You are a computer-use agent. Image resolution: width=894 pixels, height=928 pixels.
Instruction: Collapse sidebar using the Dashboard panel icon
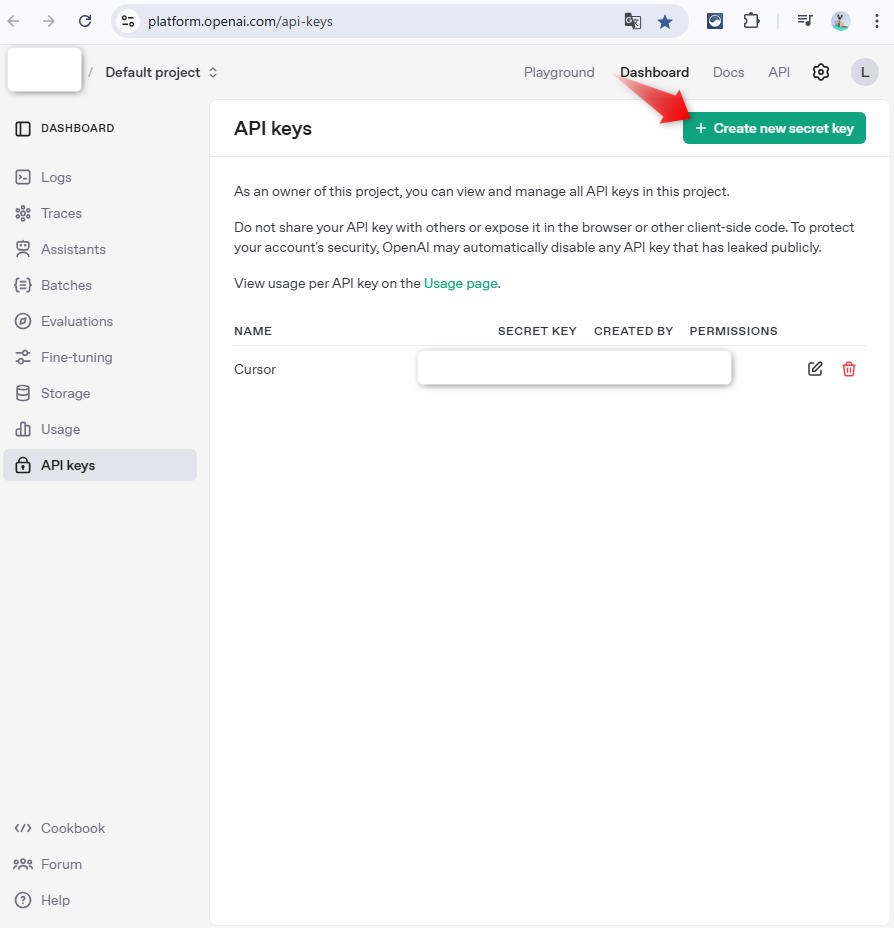[x=23, y=128]
